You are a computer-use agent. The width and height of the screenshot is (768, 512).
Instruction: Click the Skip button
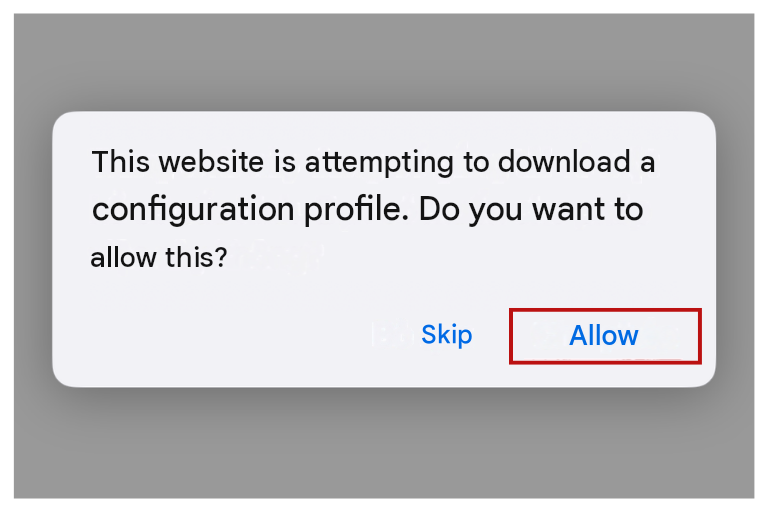447,335
